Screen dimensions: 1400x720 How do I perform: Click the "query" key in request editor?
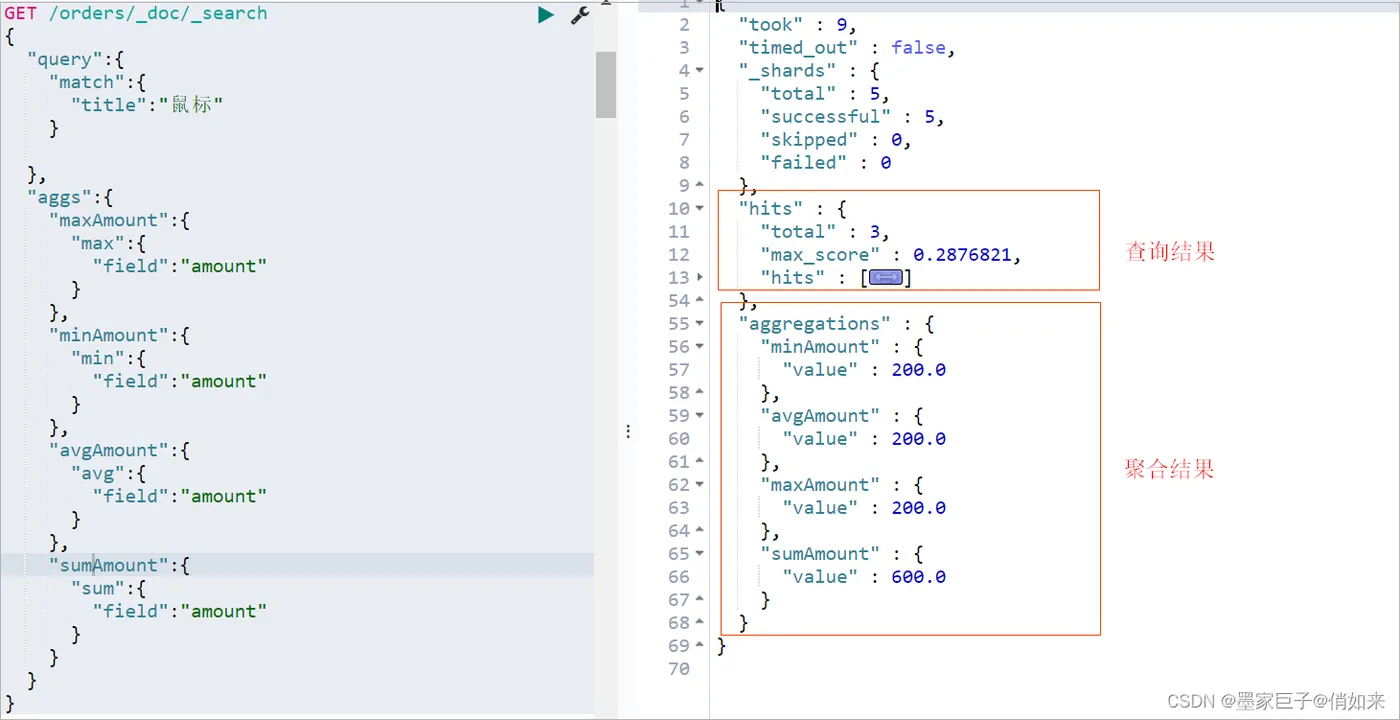(65, 59)
